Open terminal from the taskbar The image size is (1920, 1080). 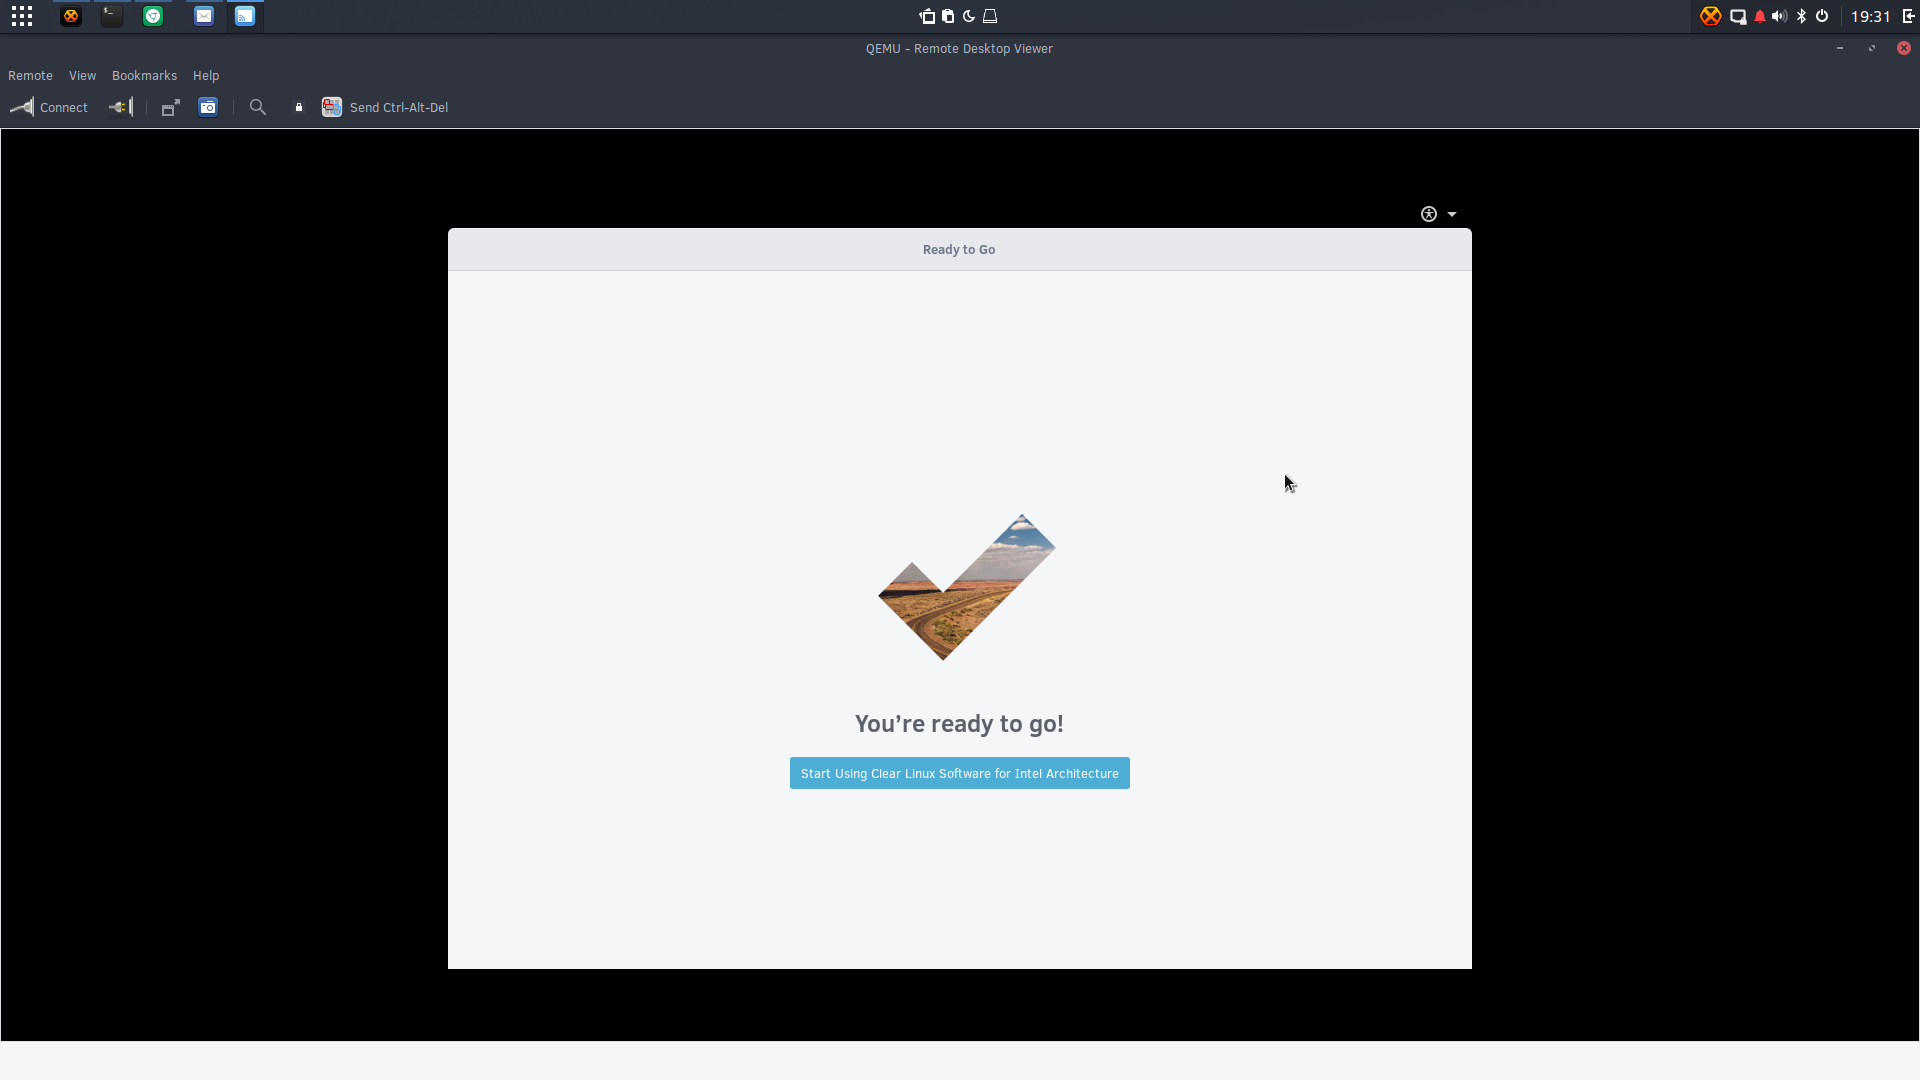(112, 16)
